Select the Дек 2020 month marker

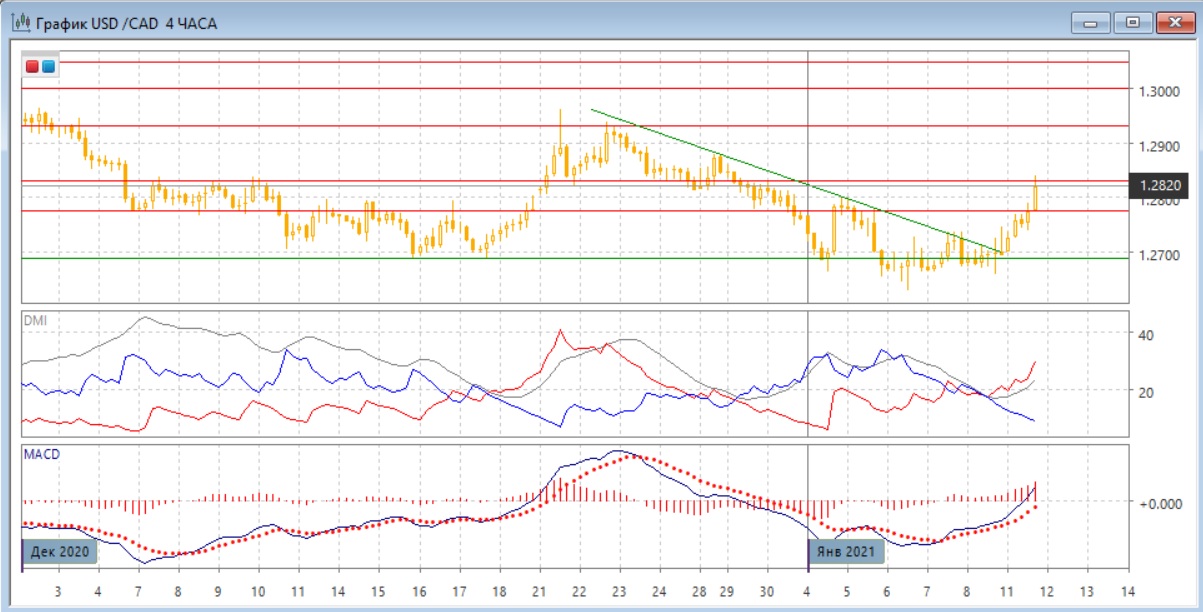(59, 550)
